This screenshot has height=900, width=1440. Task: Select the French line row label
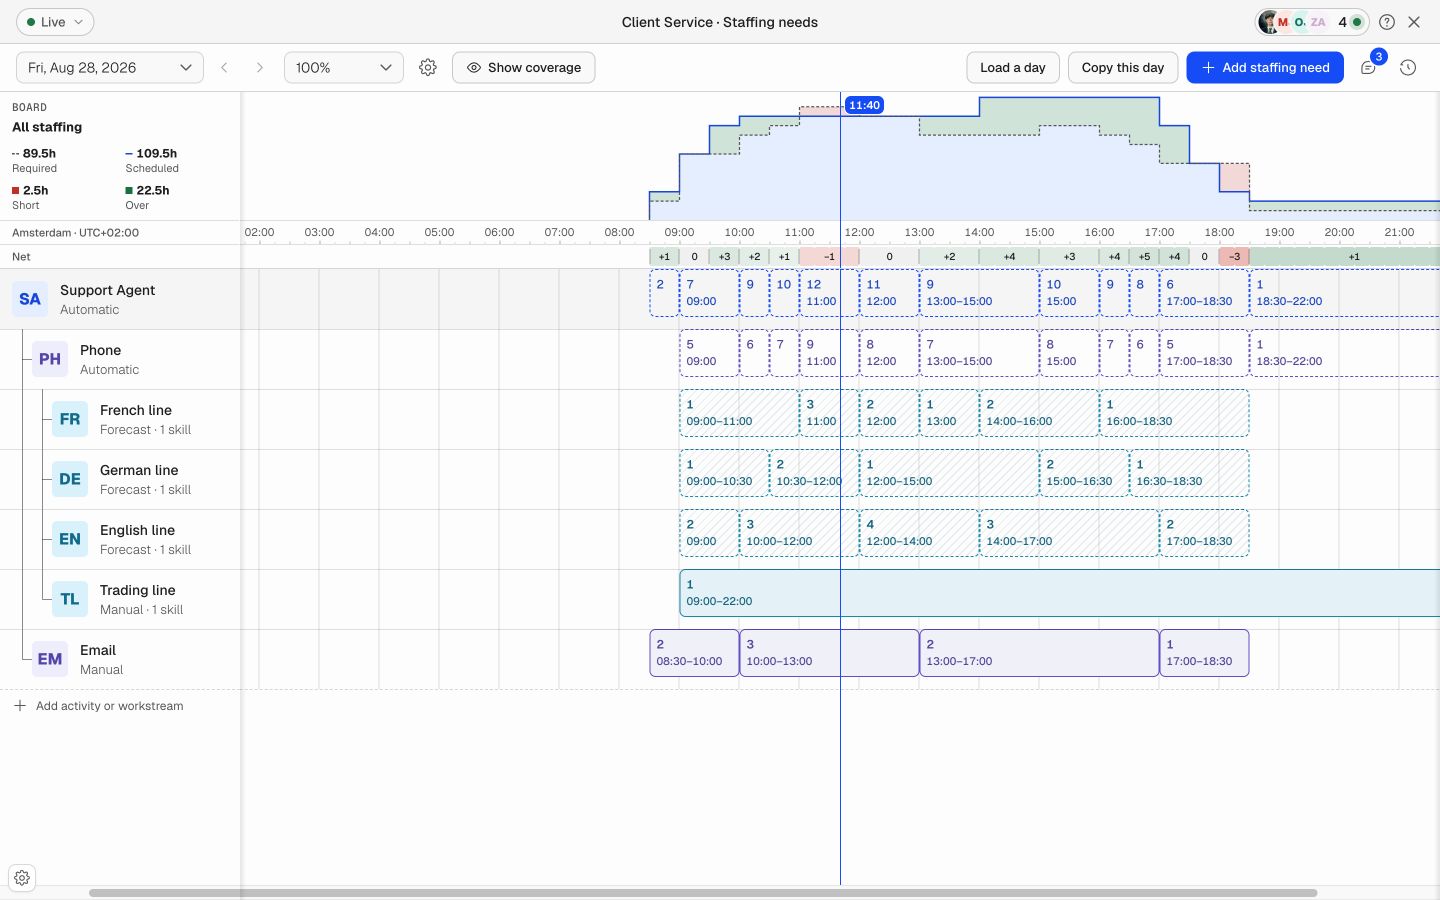tap(136, 410)
